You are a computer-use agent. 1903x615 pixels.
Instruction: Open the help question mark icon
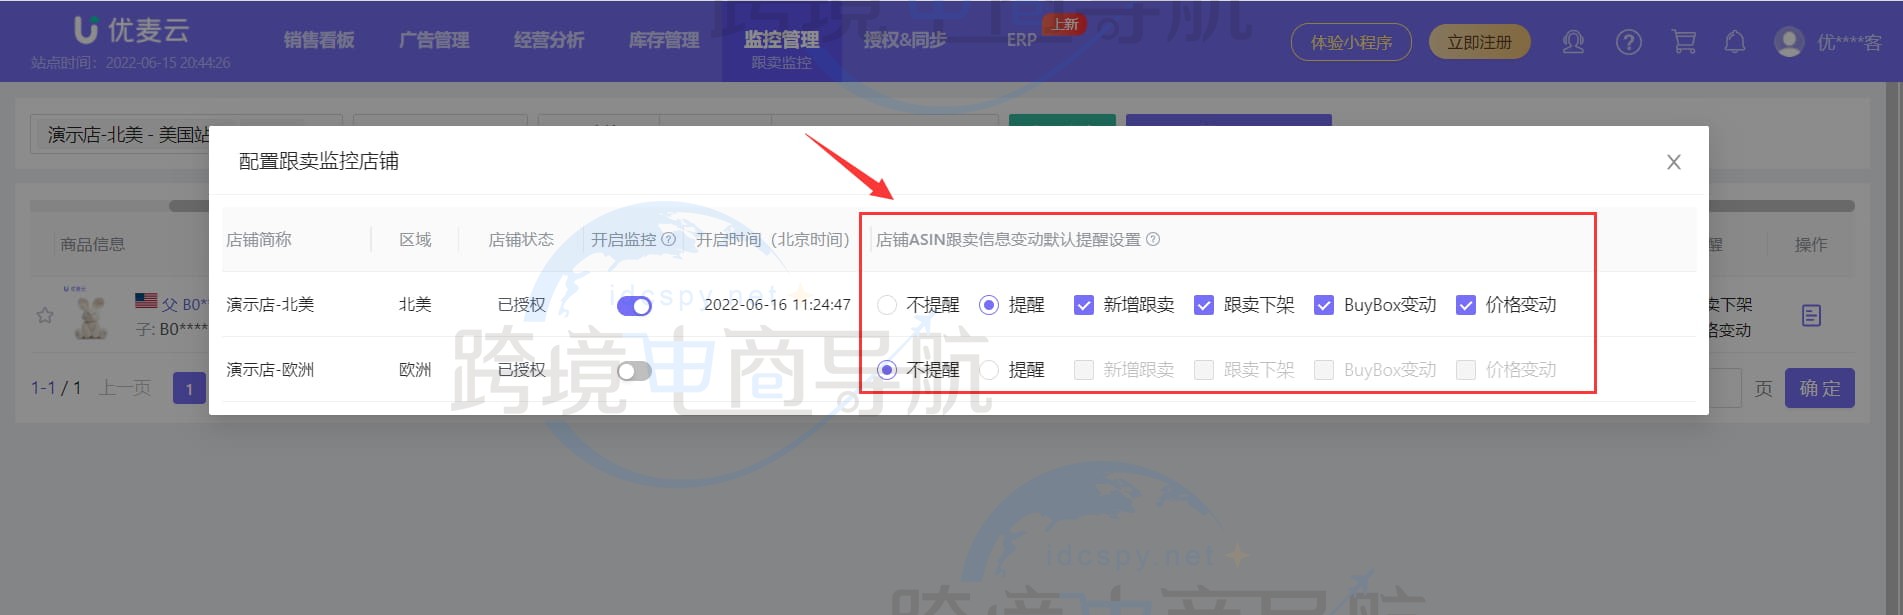pyautogui.click(x=1628, y=42)
